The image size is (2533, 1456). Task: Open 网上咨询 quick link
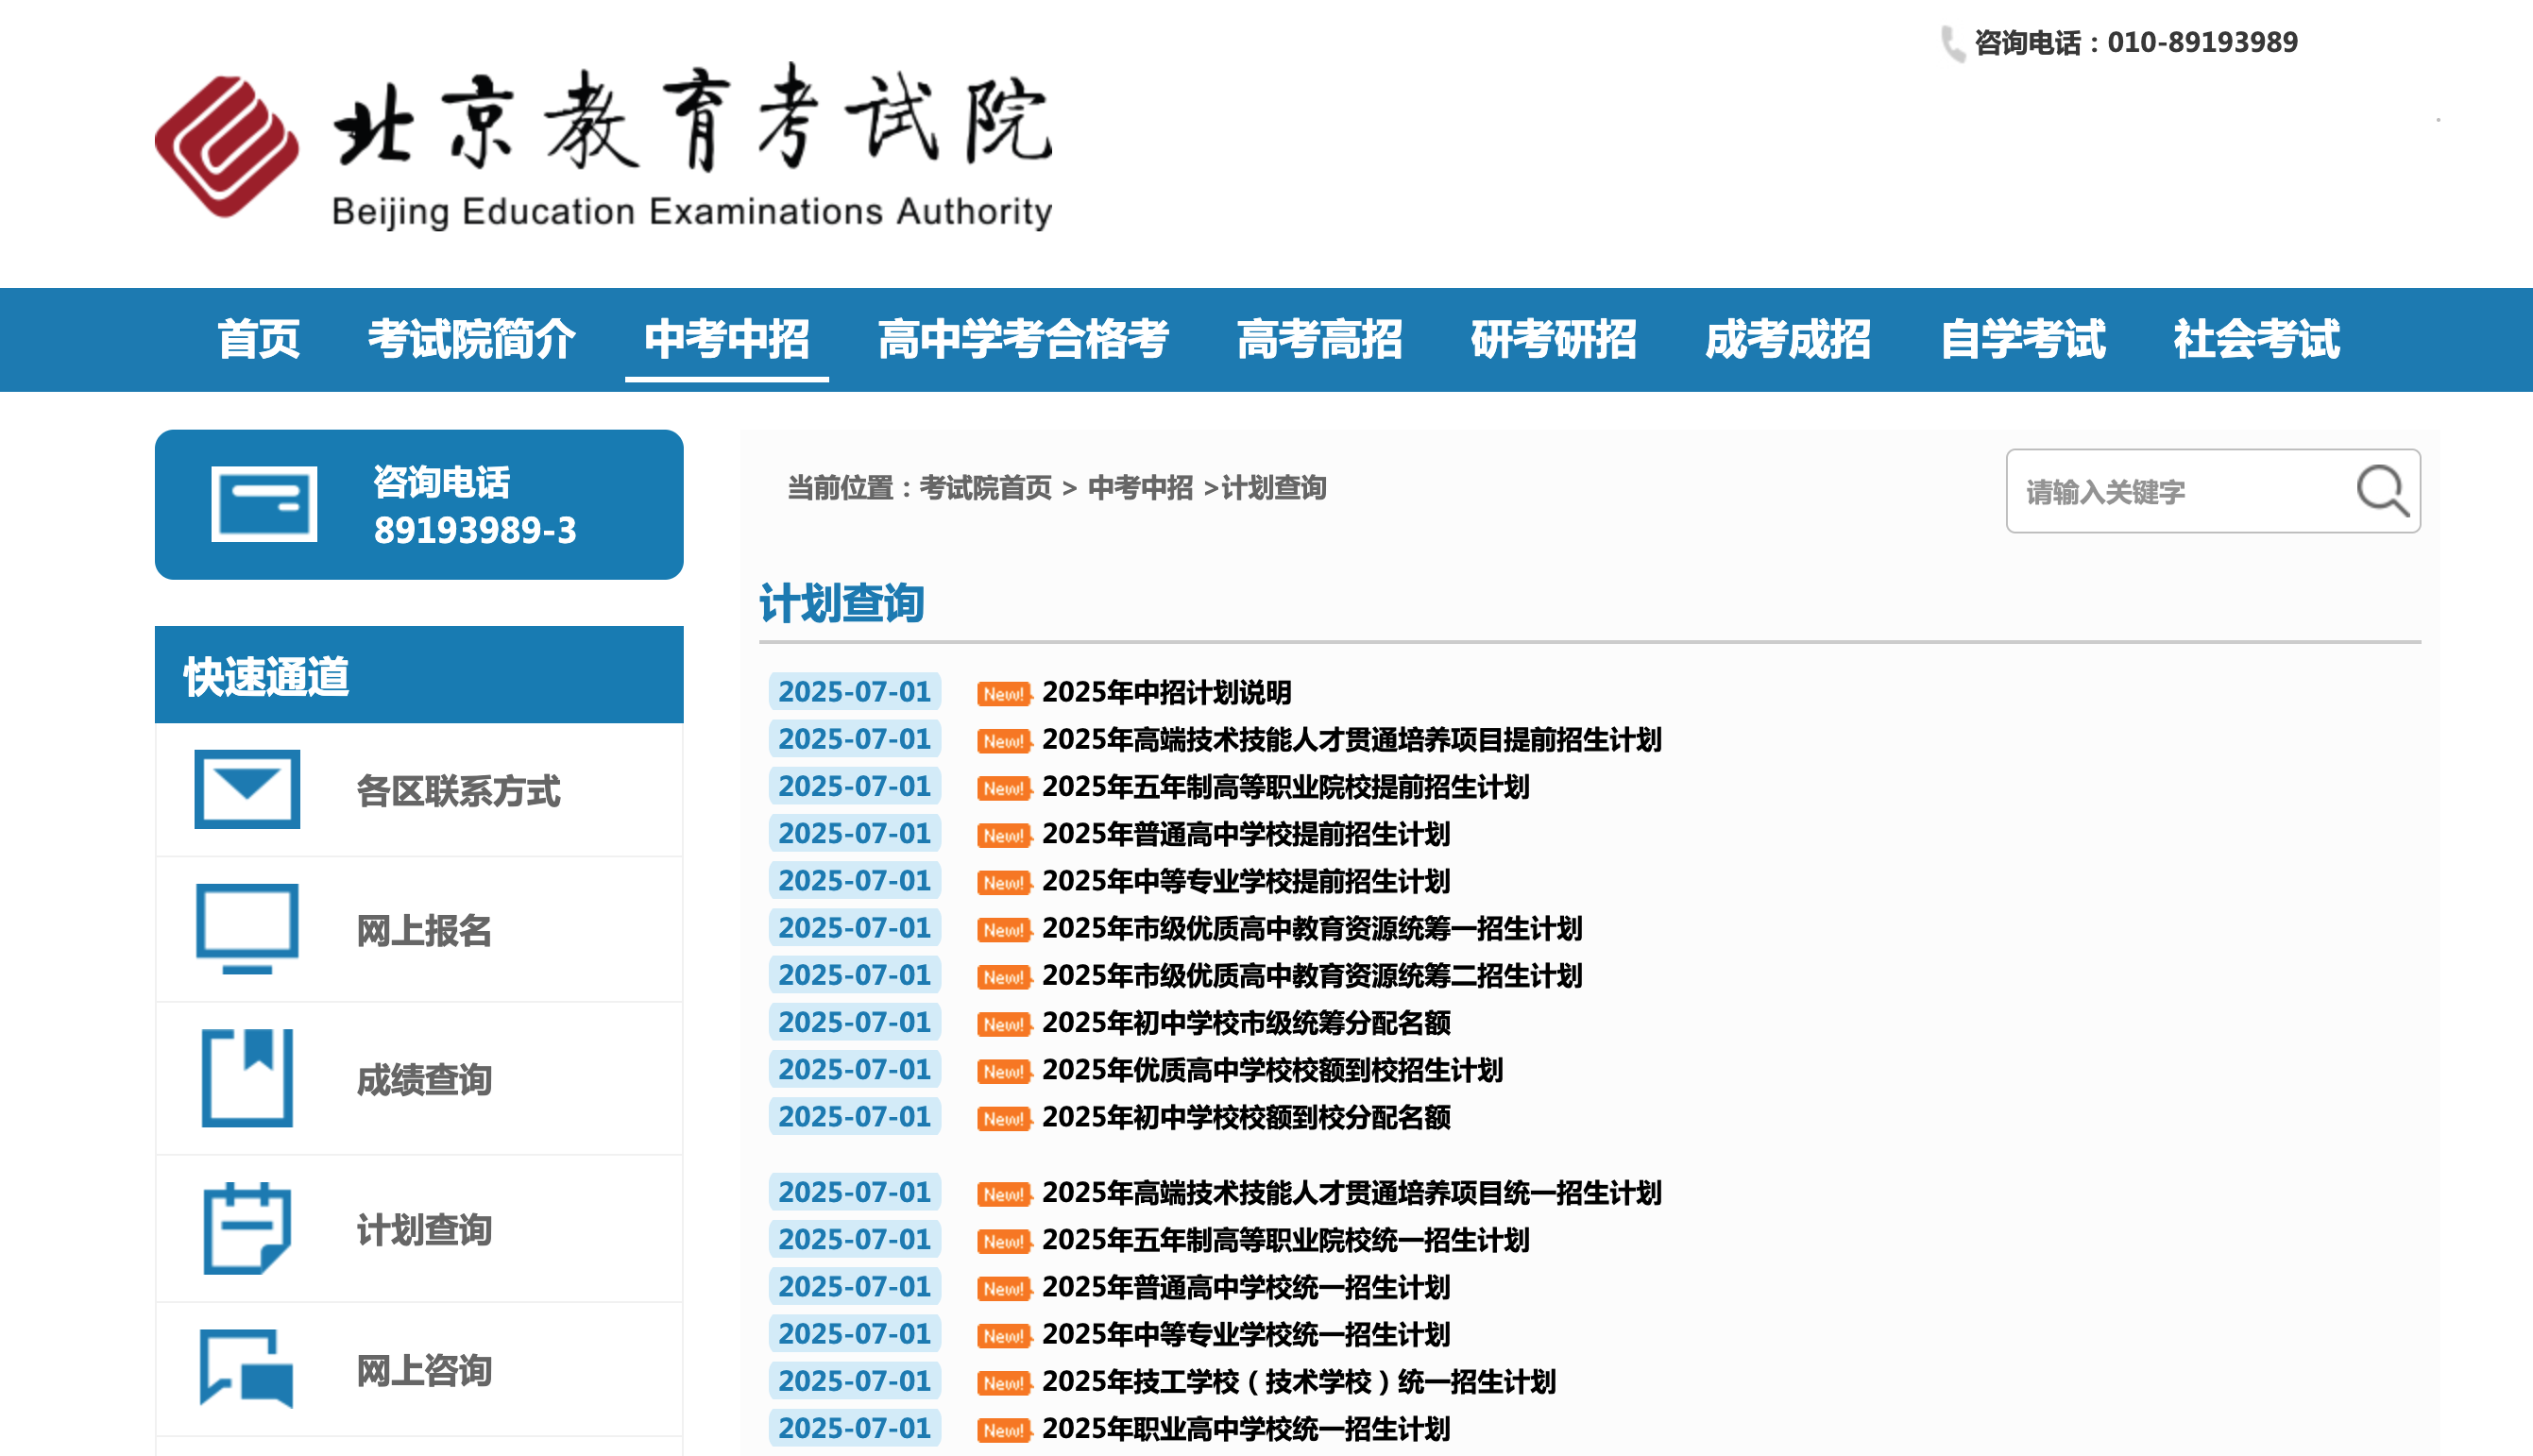click(424, 1371)
